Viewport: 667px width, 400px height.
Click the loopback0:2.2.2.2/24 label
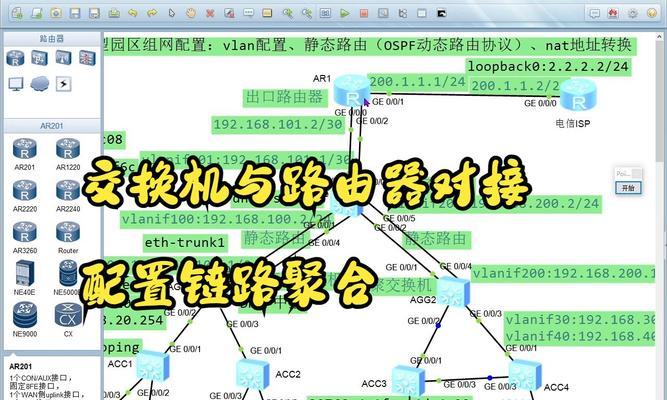click(548, 67)
